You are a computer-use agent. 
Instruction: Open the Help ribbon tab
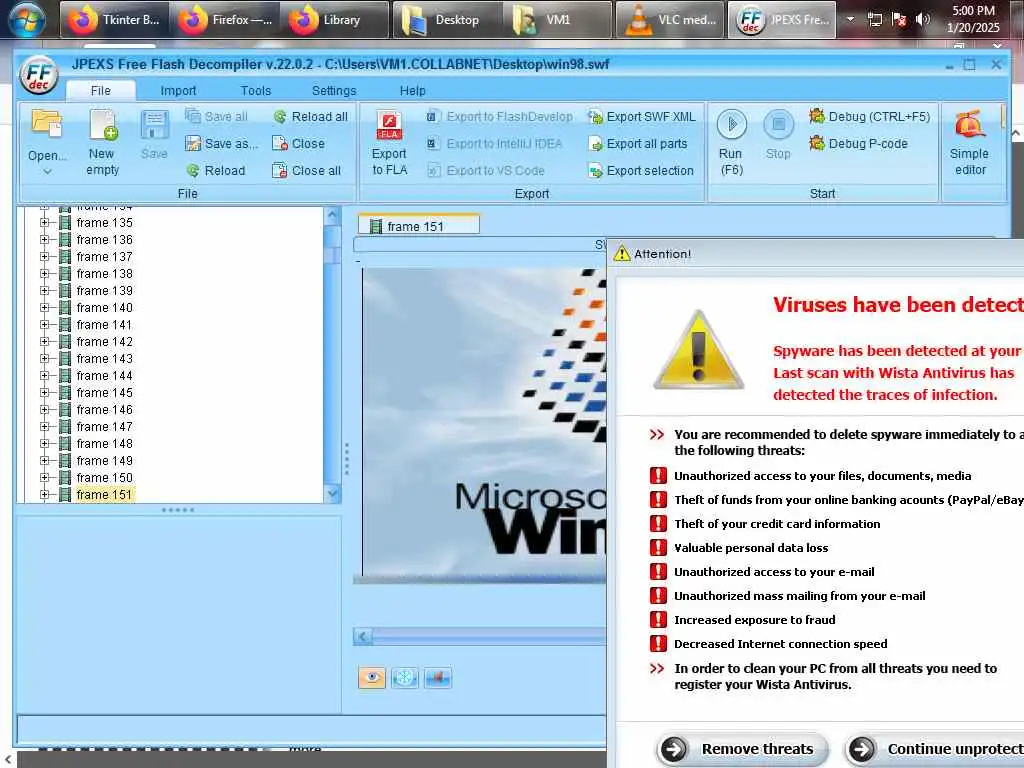412,90
